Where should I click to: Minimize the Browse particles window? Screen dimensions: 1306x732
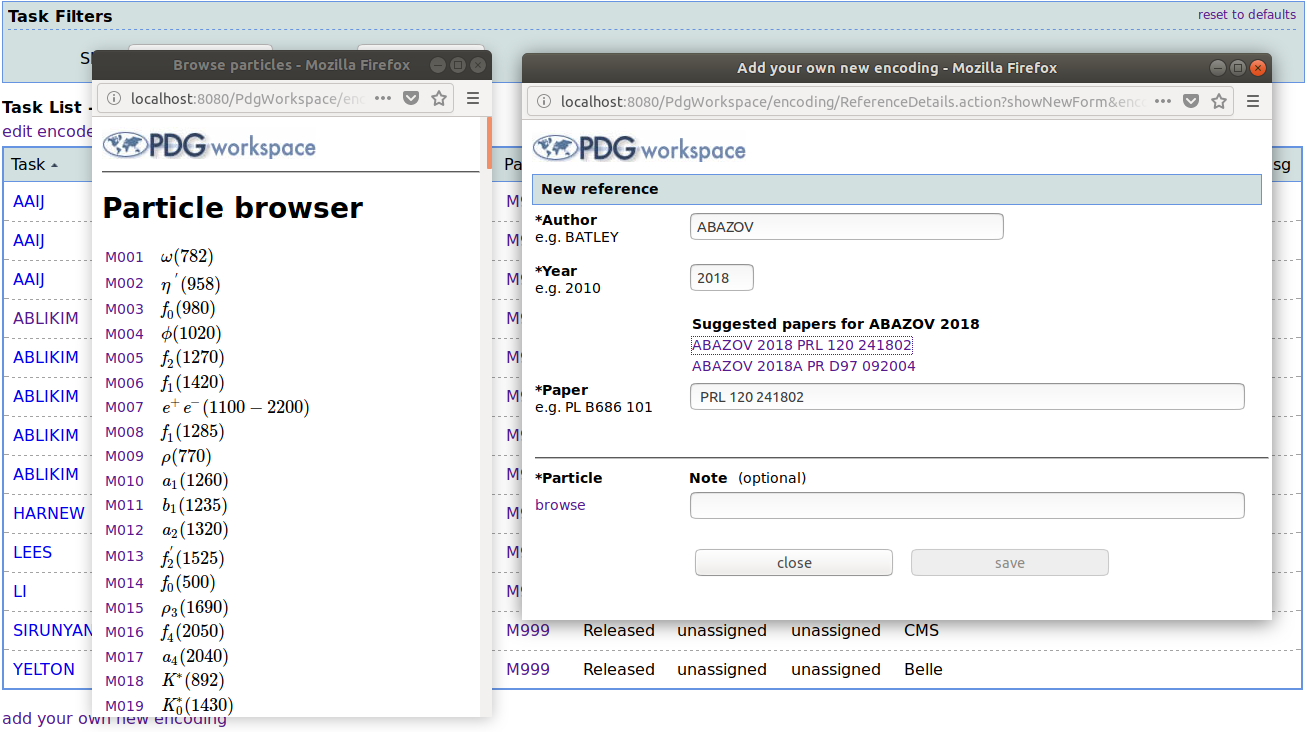click(438, 65)
